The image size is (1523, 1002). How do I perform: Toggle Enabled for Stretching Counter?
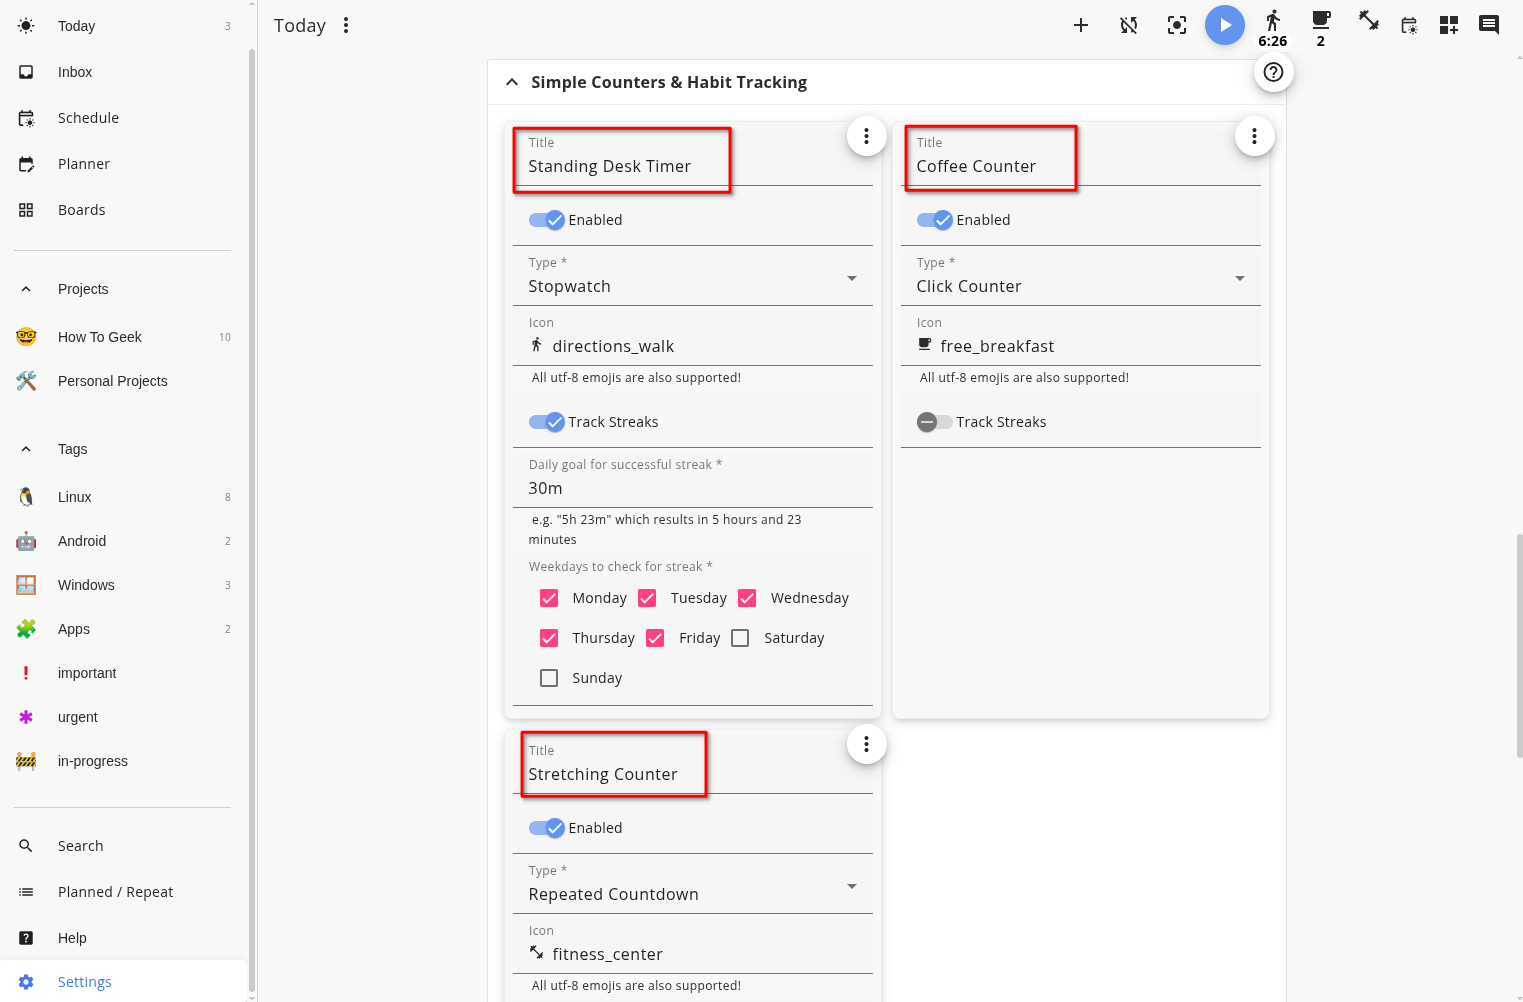click(x=547, y=828)
